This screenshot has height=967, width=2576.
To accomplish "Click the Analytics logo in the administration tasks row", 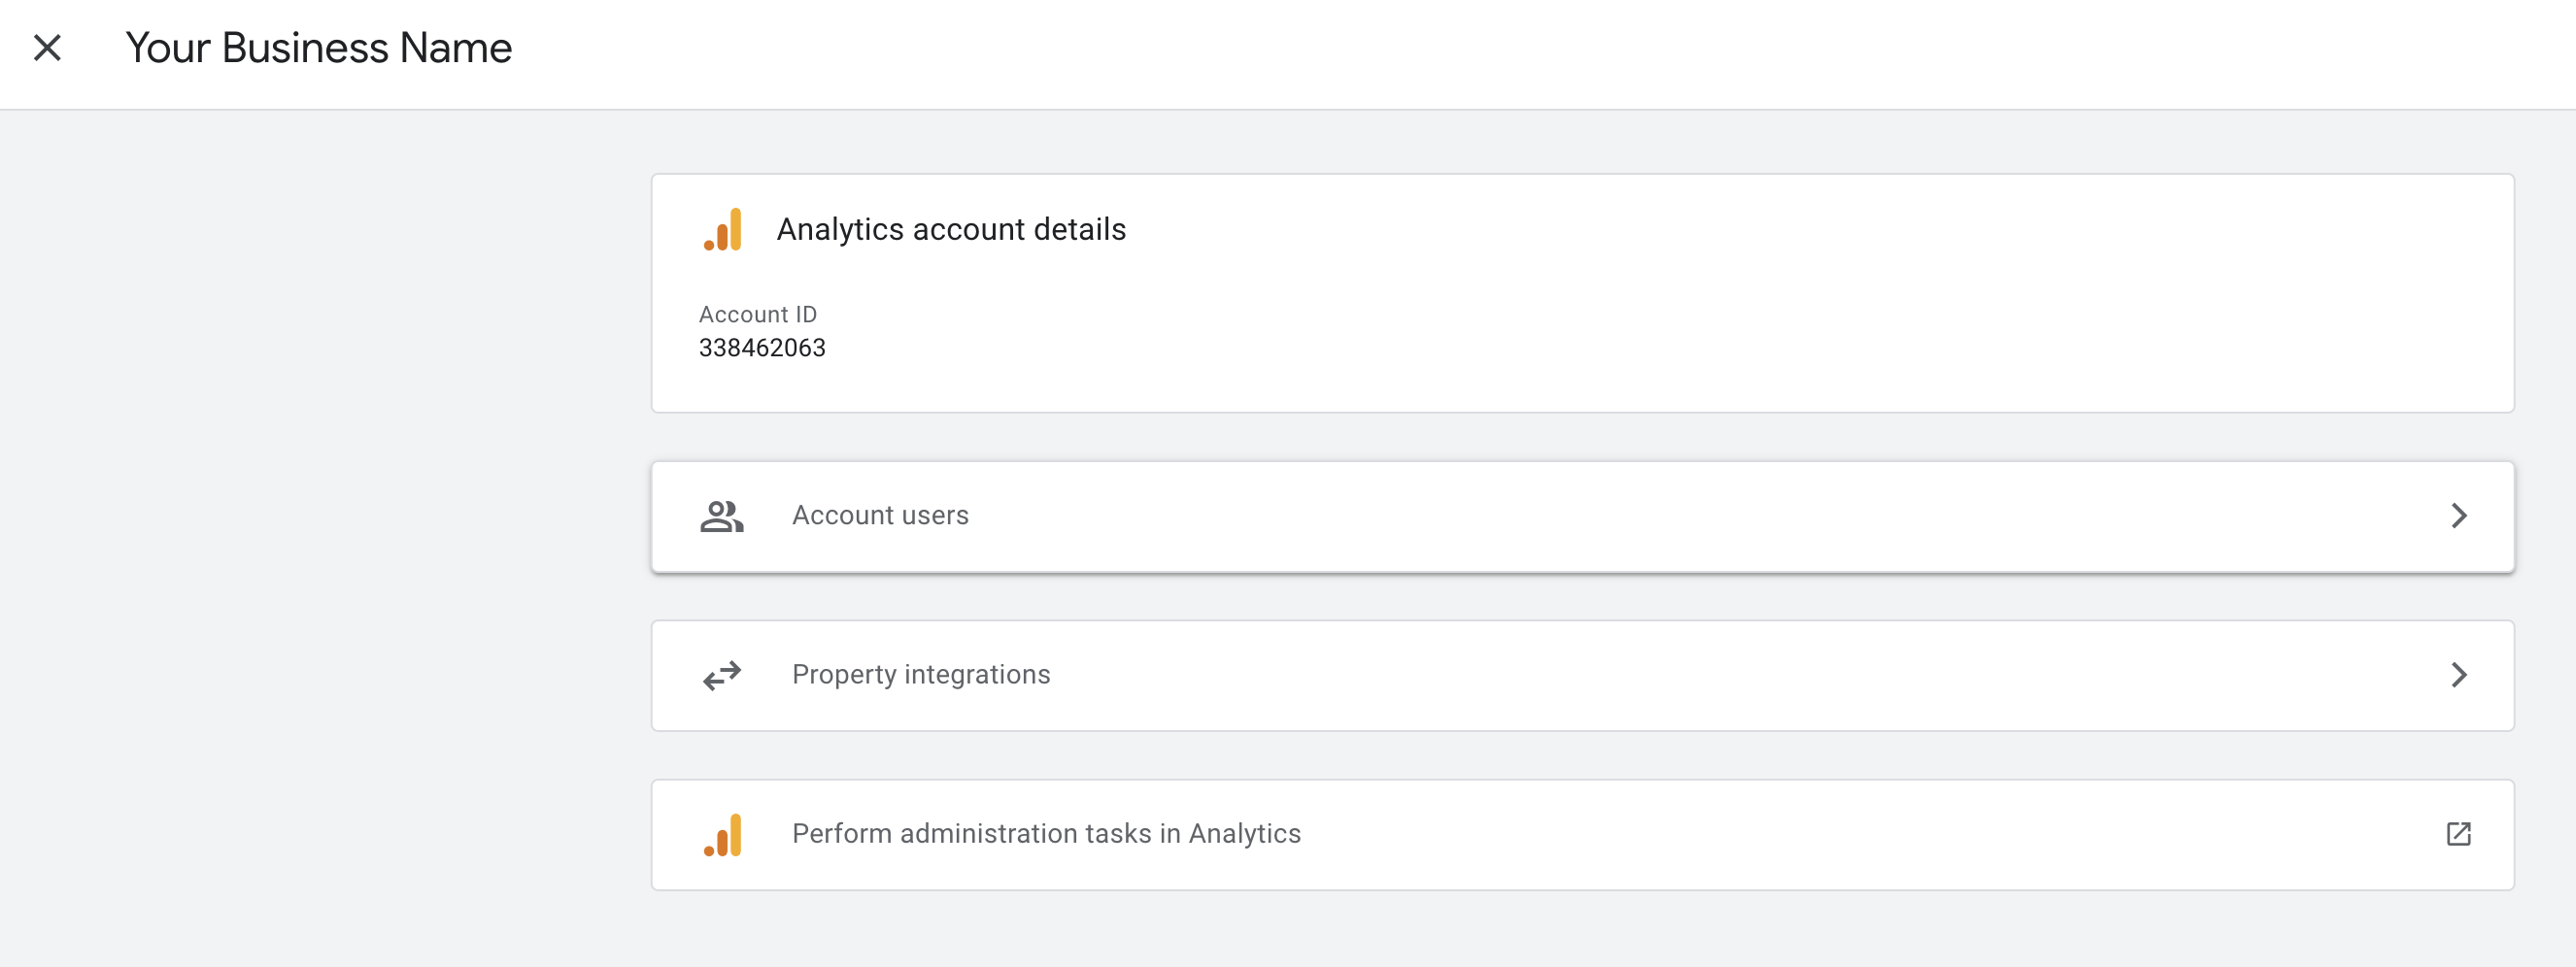I will [722, 834].
